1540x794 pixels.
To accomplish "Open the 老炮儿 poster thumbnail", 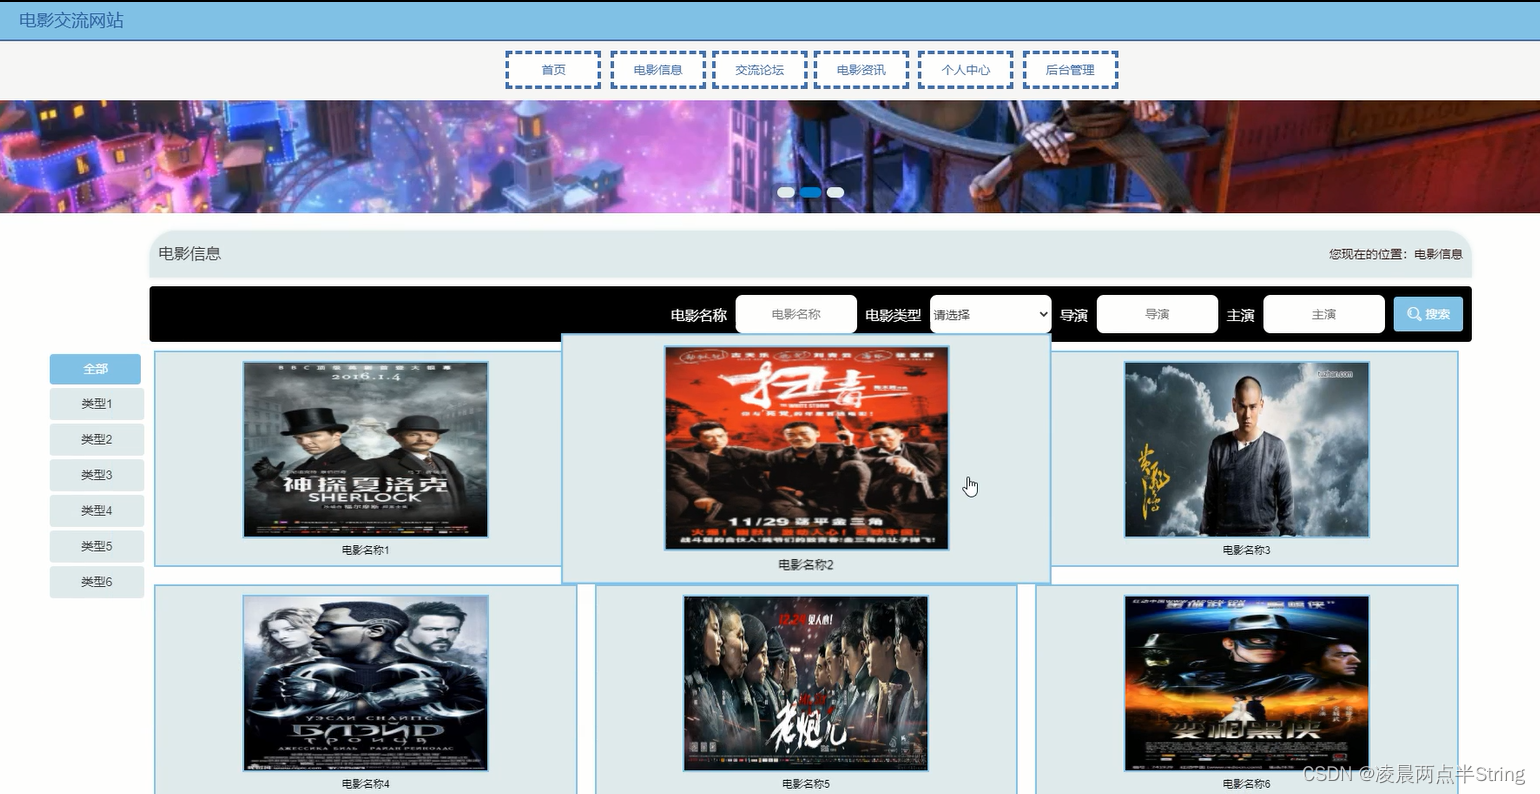I will 806,684.
